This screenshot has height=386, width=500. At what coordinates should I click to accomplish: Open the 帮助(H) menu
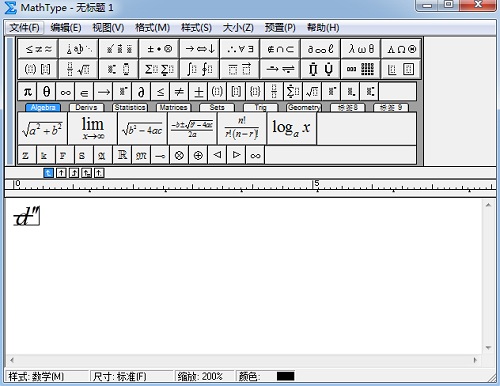point(323,28)
